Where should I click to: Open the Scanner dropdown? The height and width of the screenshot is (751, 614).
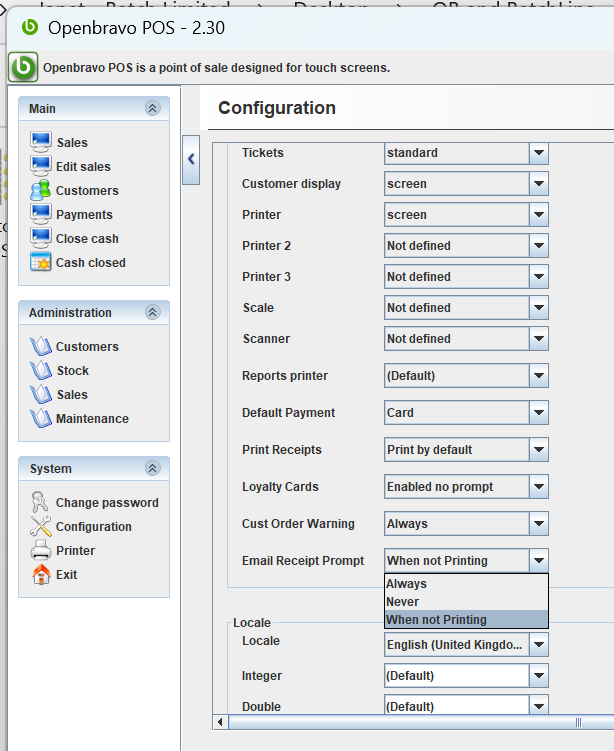(539, 339)
